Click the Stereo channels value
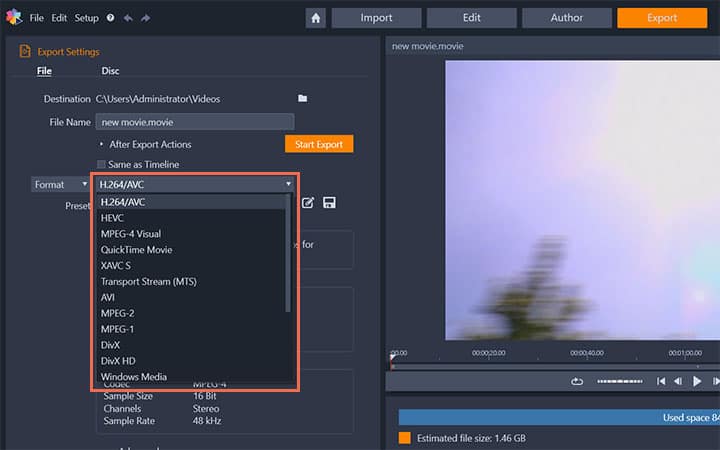Screen dimensions: 720x450 [x=206, y=408]
